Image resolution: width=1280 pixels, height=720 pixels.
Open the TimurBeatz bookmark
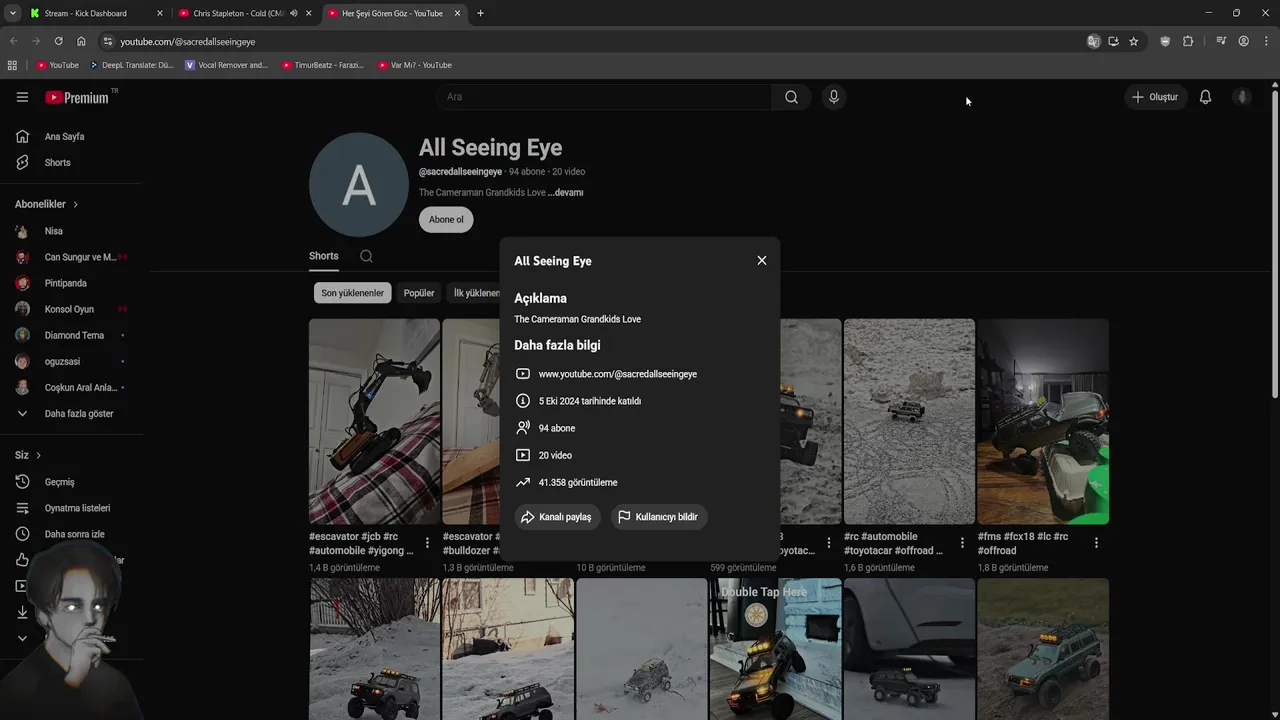(323, 65)
